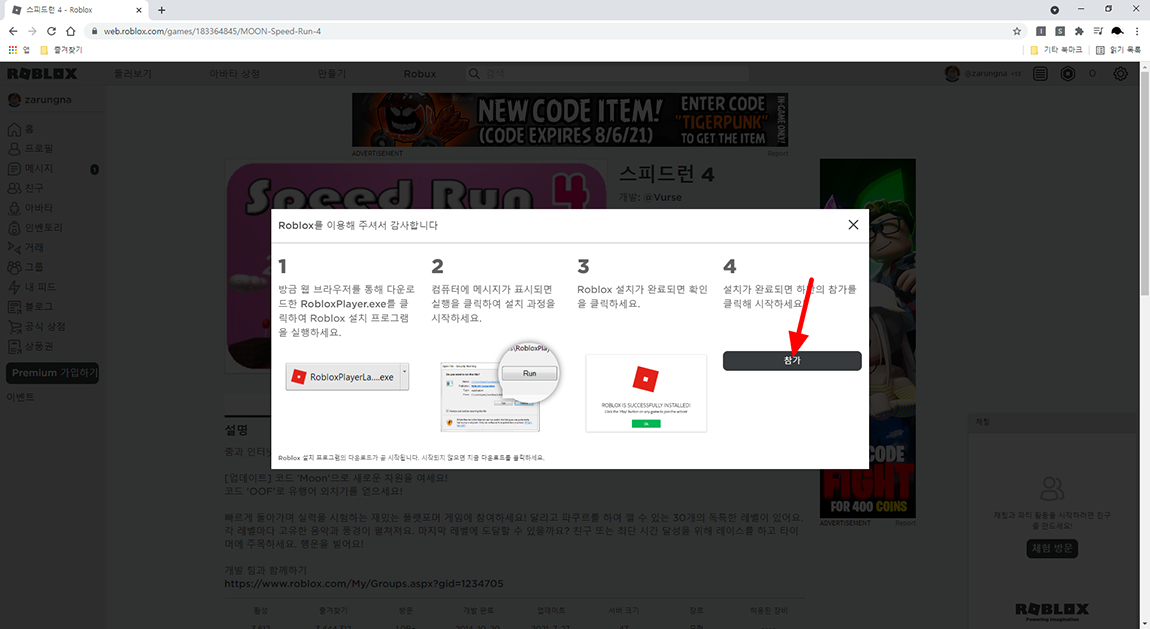The image size is (1150, 629).
Task: Open the 기타 북마크 folder
Action: 1056,50
